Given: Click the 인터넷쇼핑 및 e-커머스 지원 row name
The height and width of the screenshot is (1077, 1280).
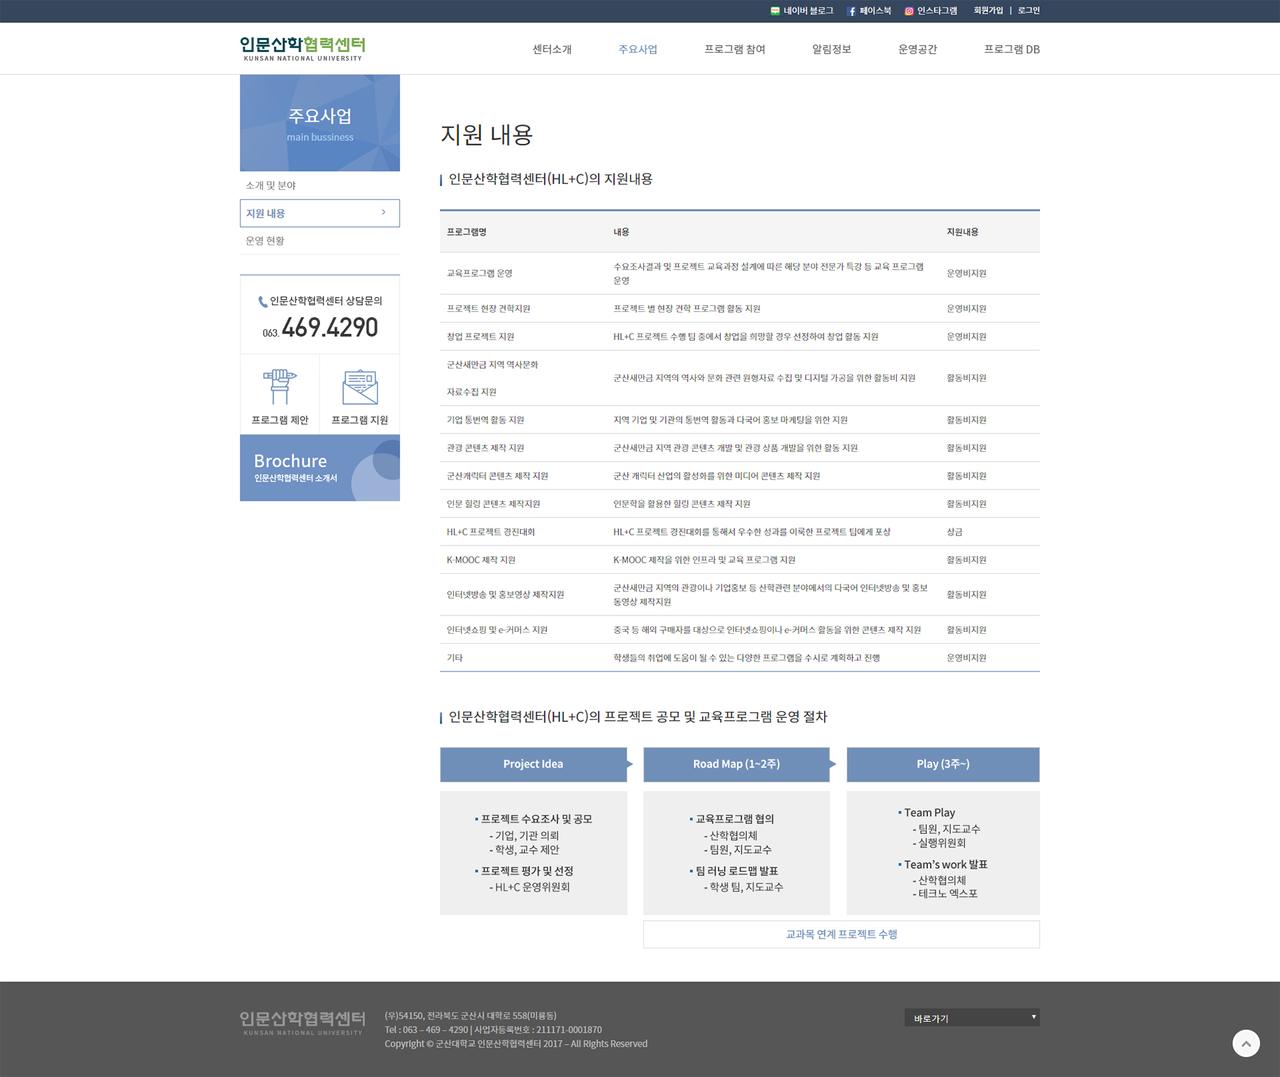Looking at the screenshot, I should [x=497, y=630].
